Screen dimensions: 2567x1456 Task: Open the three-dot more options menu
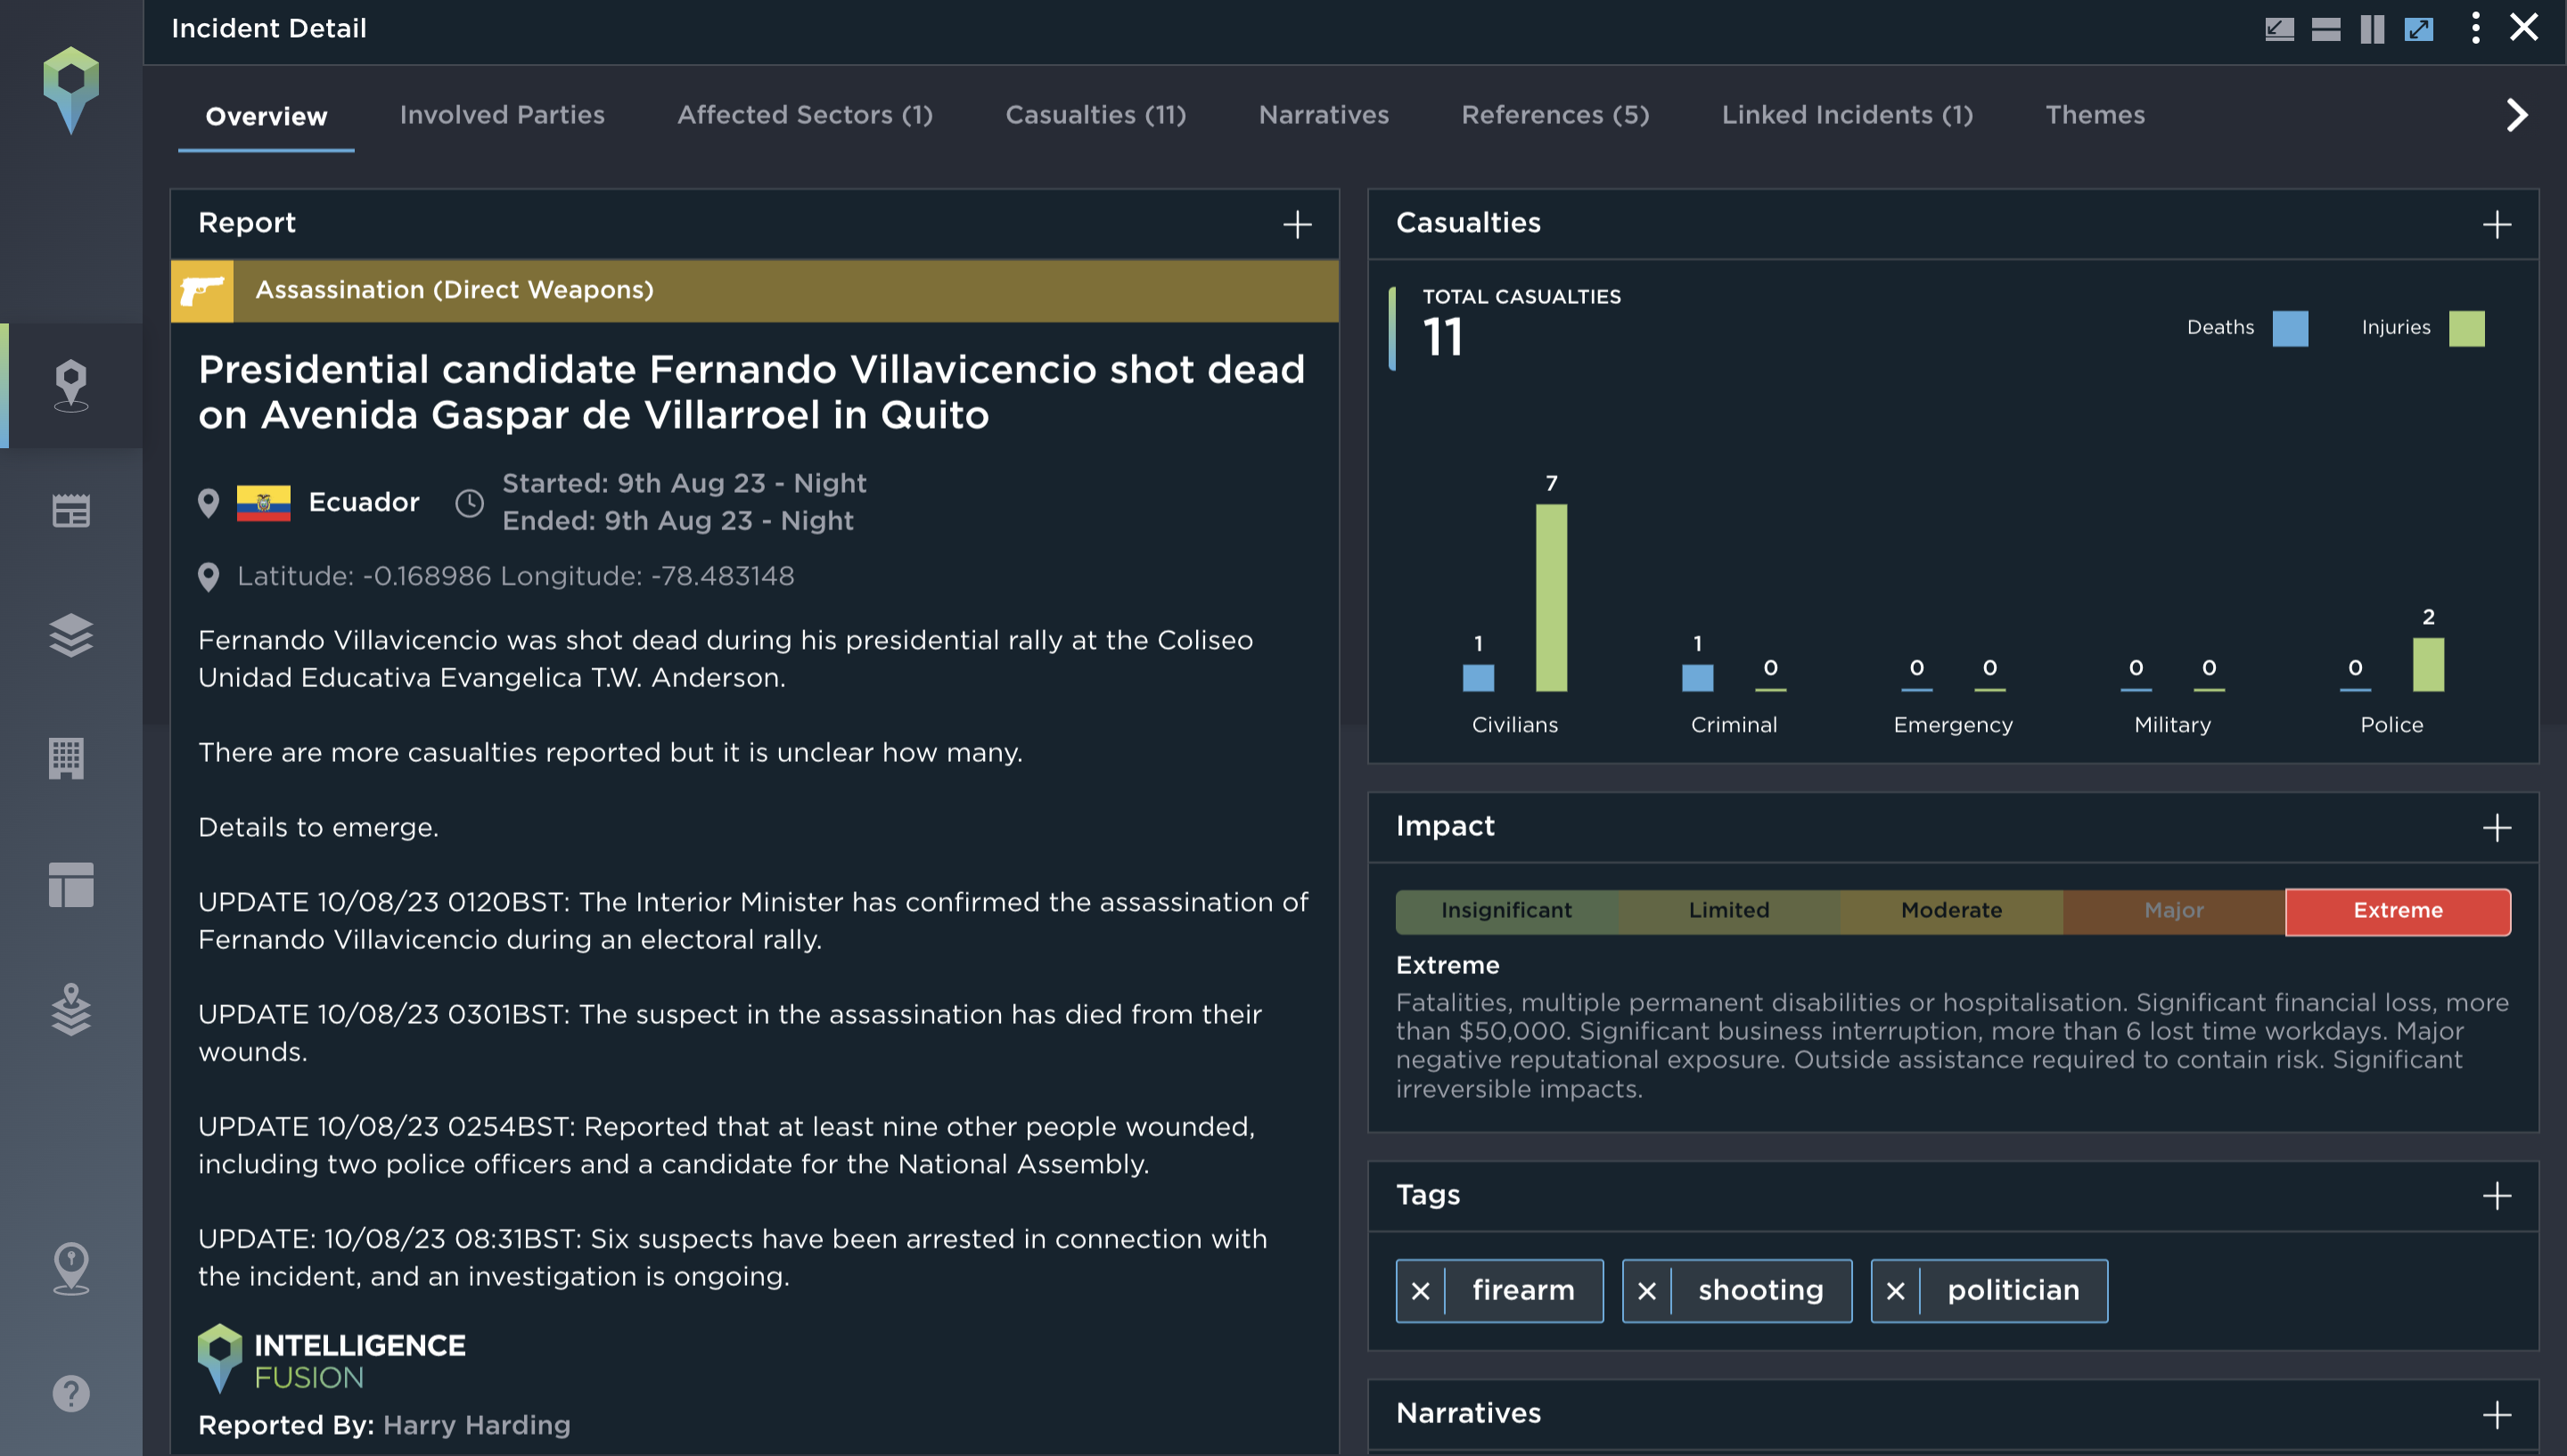pos(2476,28)
